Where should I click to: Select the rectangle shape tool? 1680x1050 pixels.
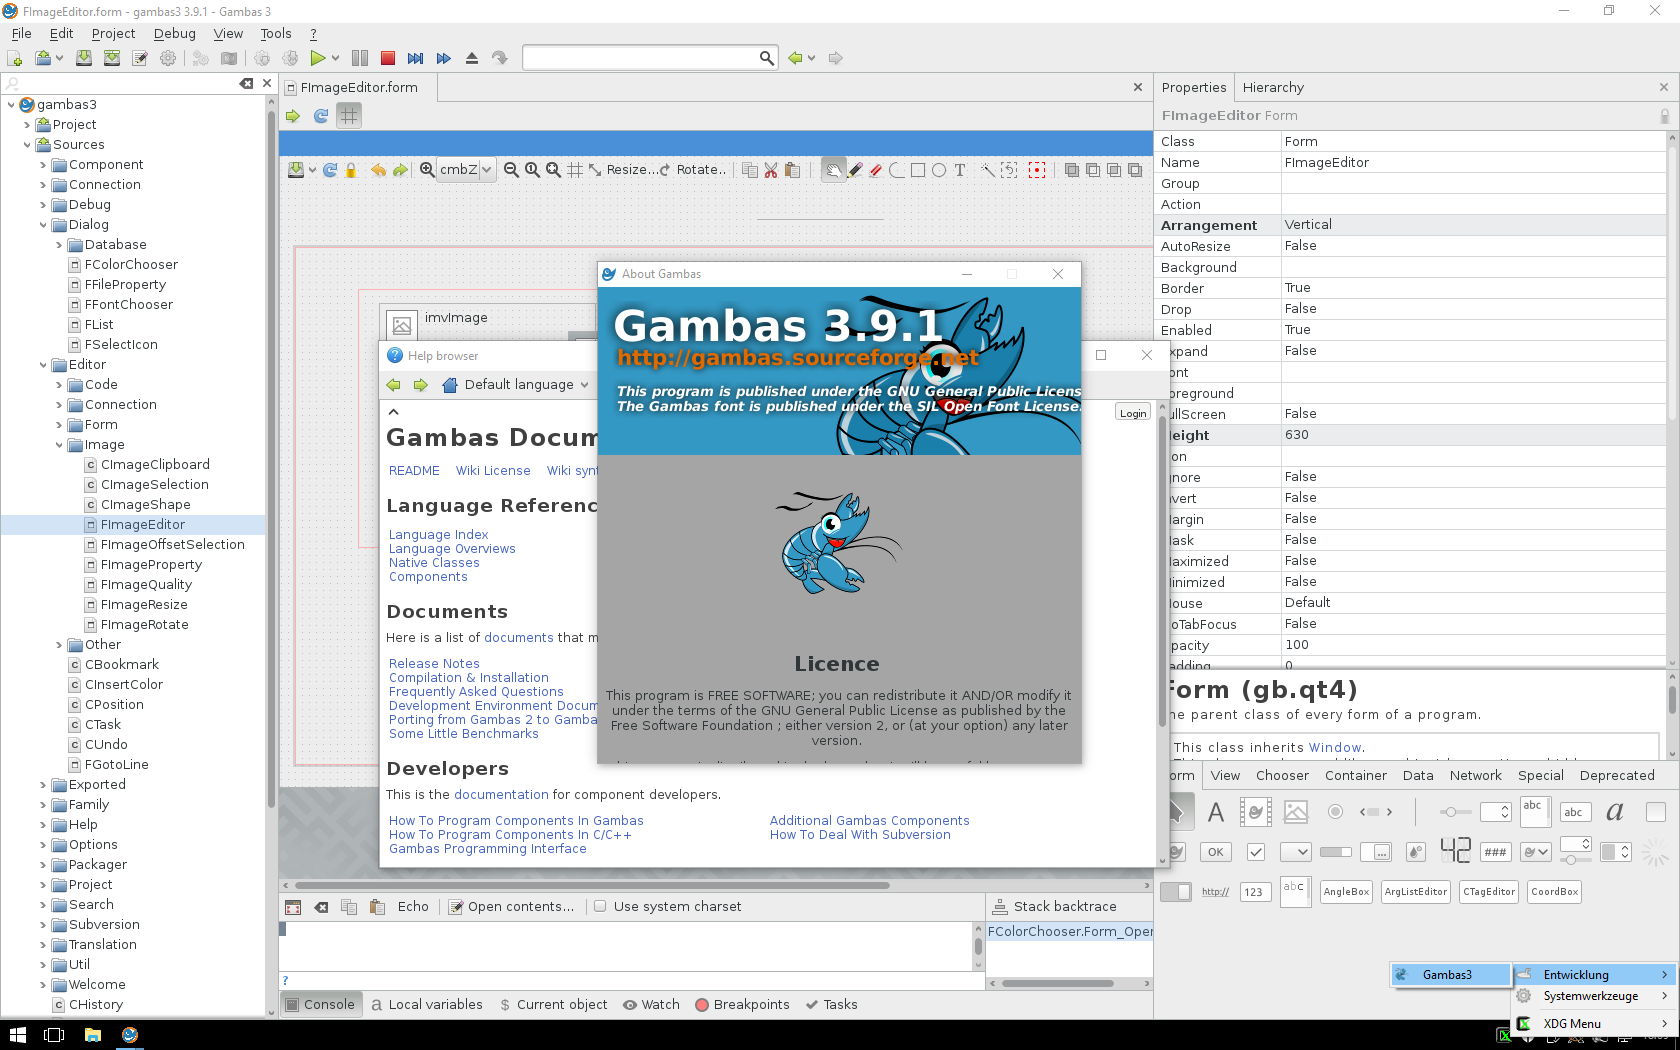click(918, 170)
